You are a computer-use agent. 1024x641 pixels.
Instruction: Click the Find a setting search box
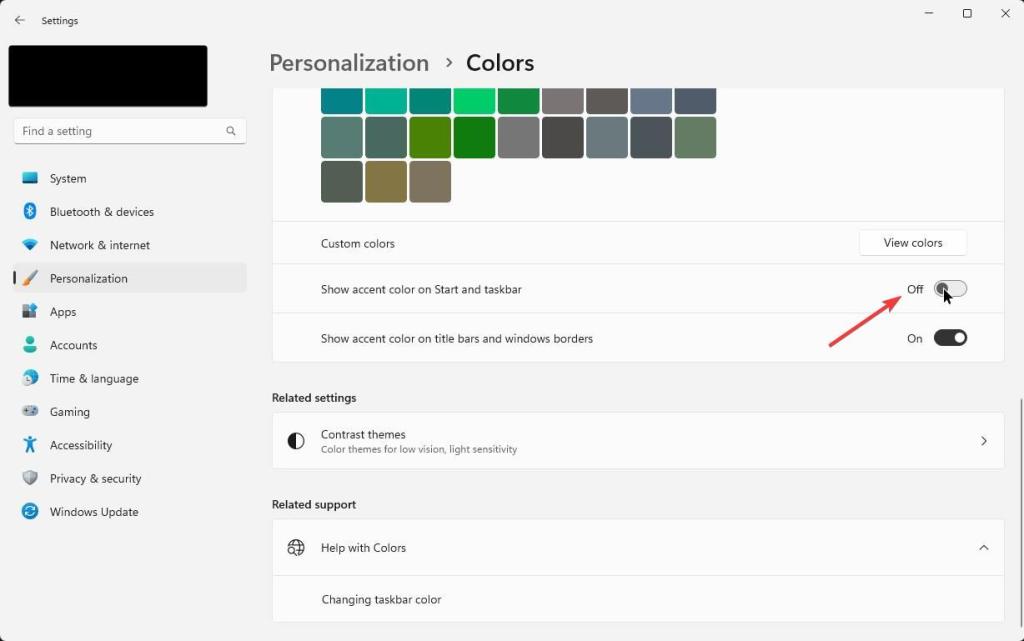[120, 131]
